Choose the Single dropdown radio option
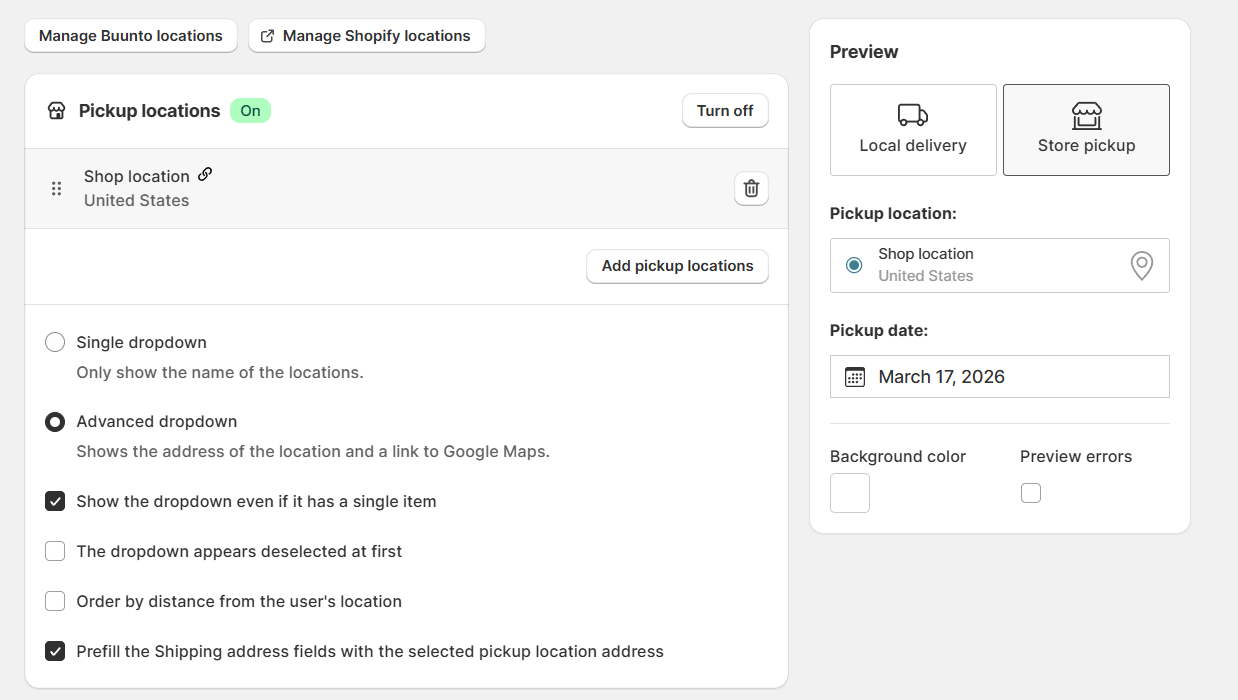The image size is (1238, 700). click(x=55, y=342)
